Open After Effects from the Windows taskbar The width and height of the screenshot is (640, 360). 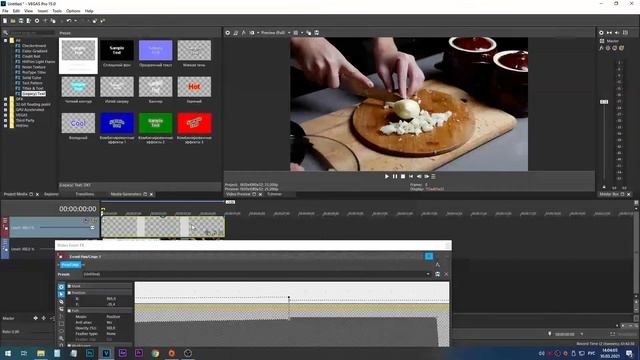(122, 353)
